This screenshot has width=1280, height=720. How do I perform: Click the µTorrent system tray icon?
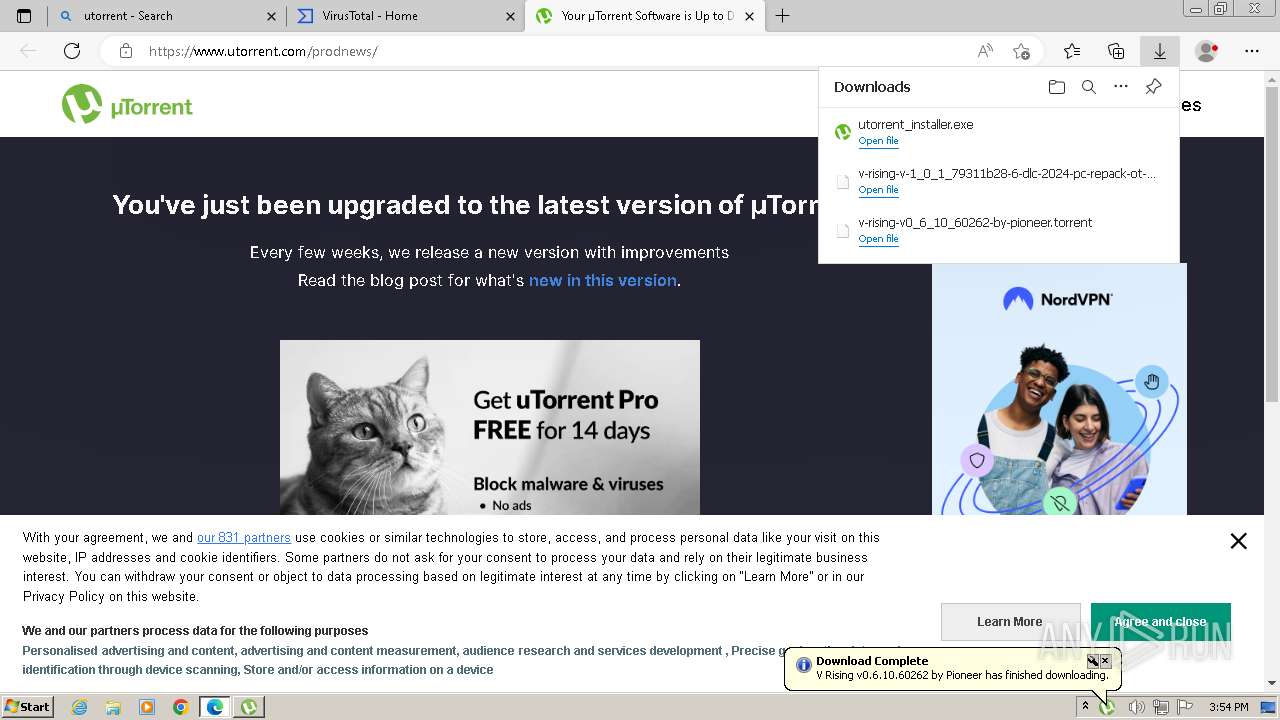pos(1108,707)
